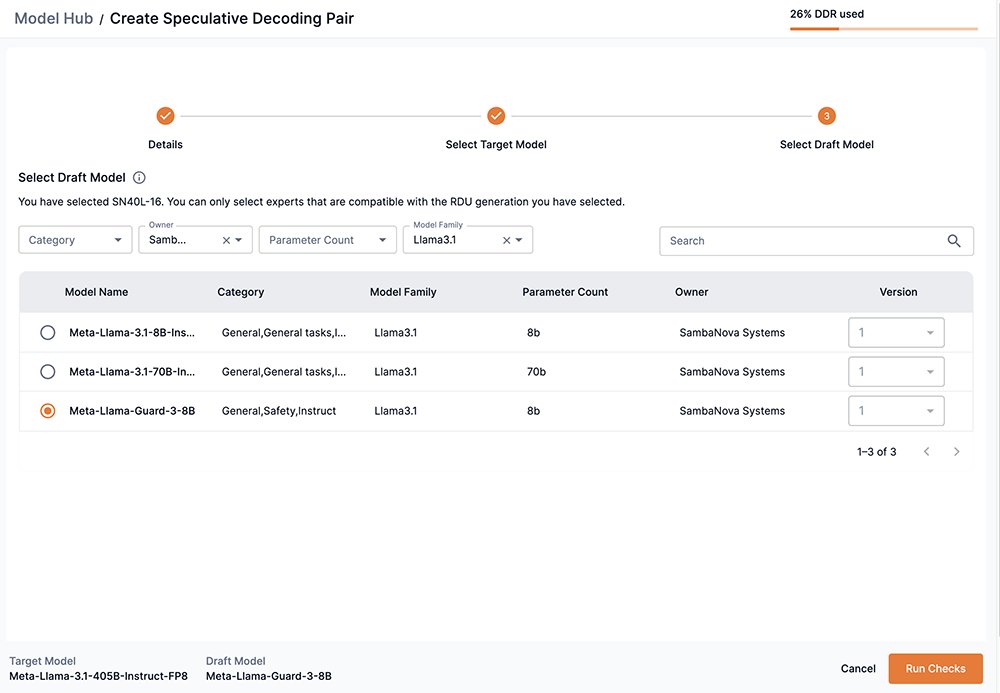Click the Select Target Model step checkmark
The width and height of the screenshot is (1000, 693).
click(x=496, y=116)
